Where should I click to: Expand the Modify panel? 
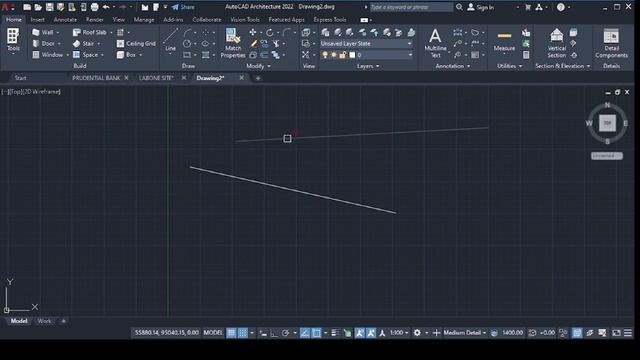[258, 66]
